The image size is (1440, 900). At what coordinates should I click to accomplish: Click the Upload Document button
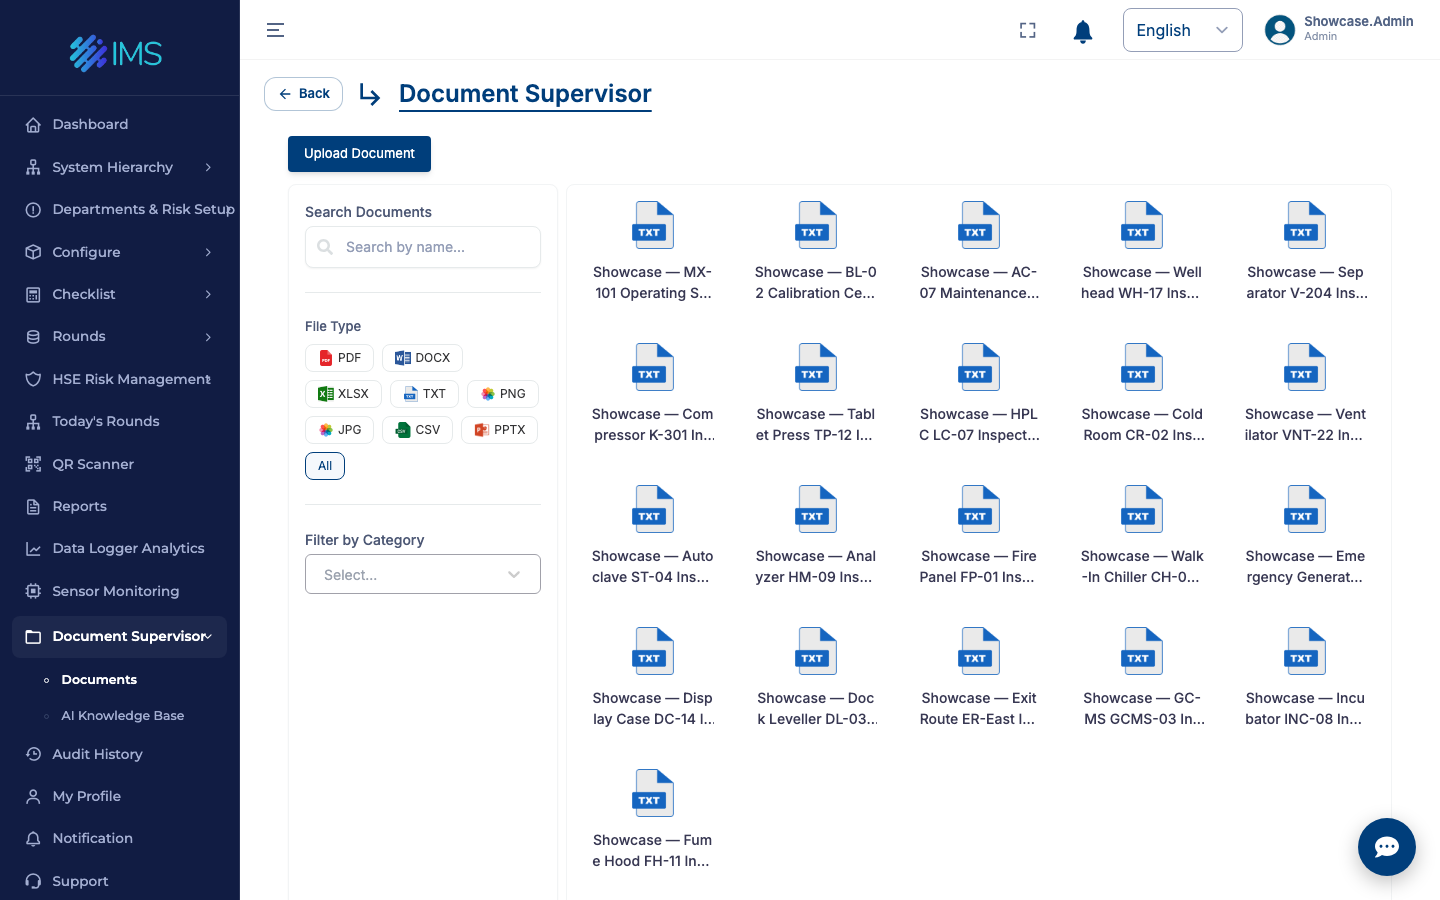359,154
